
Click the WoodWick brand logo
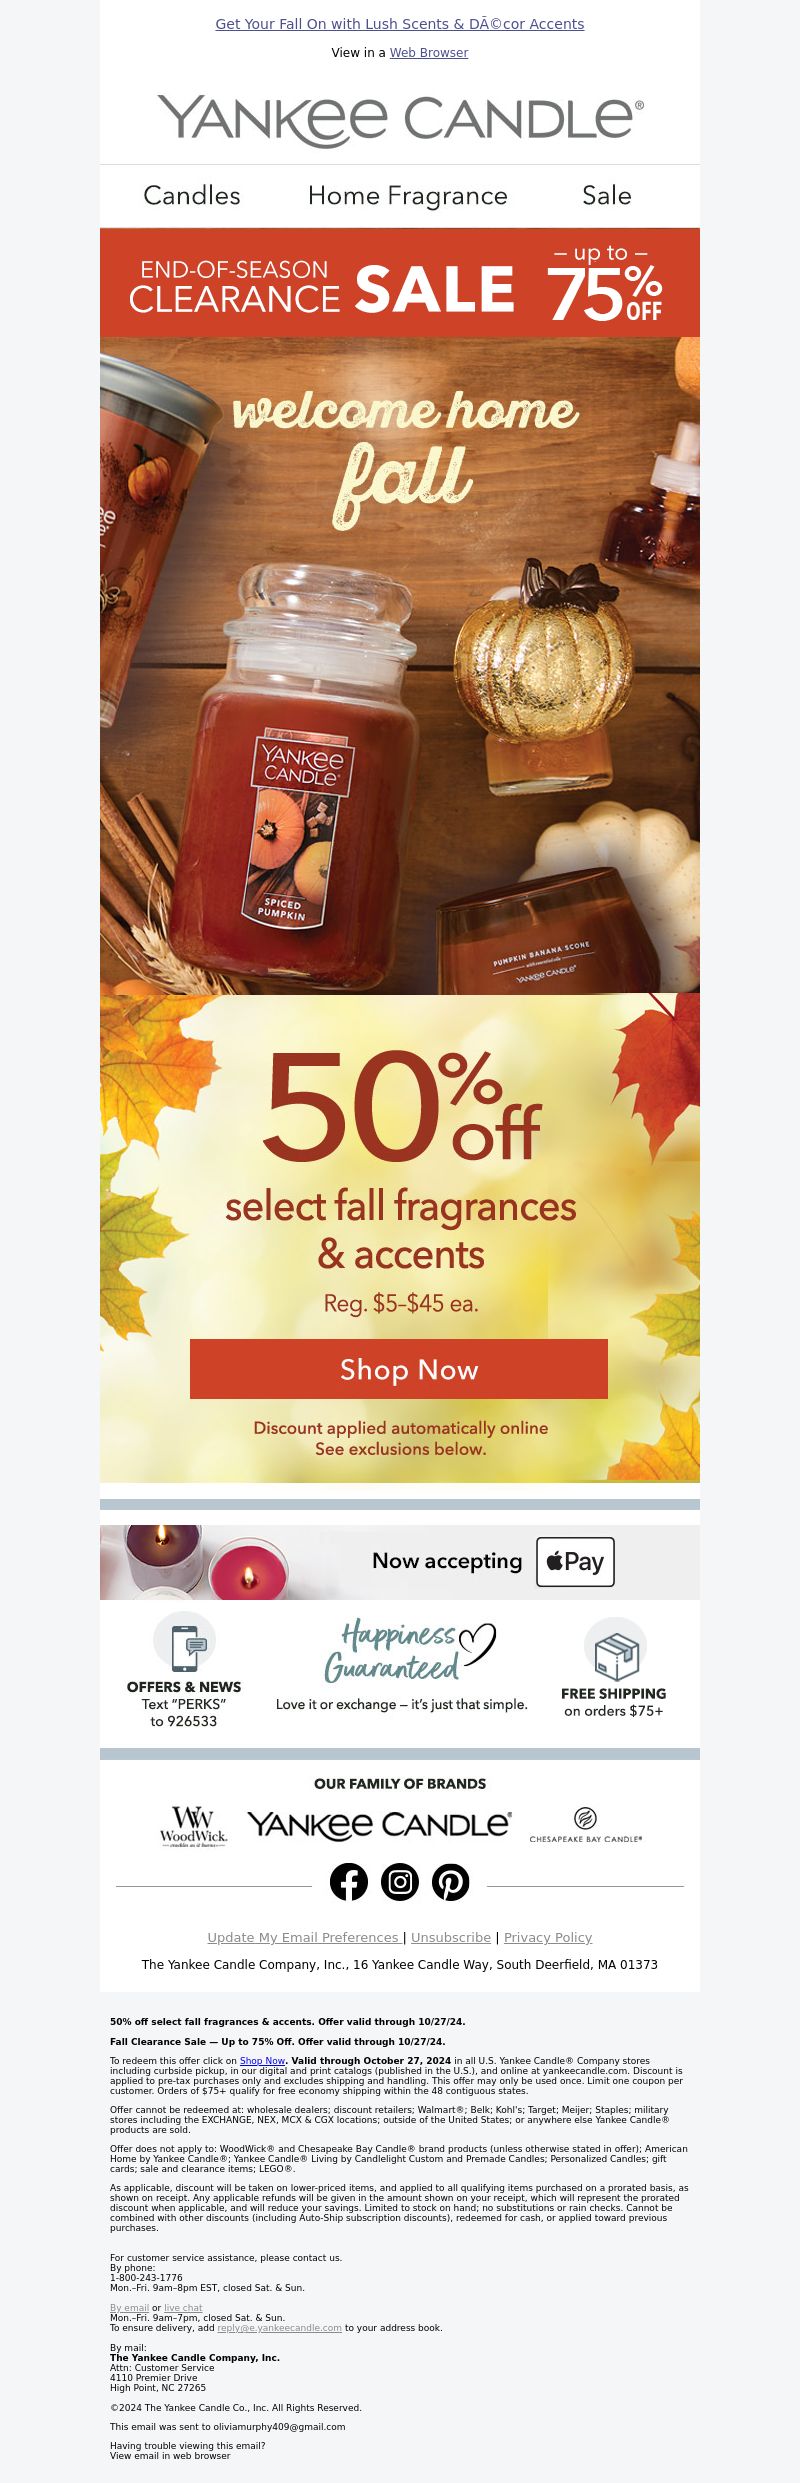point(193,1826)
